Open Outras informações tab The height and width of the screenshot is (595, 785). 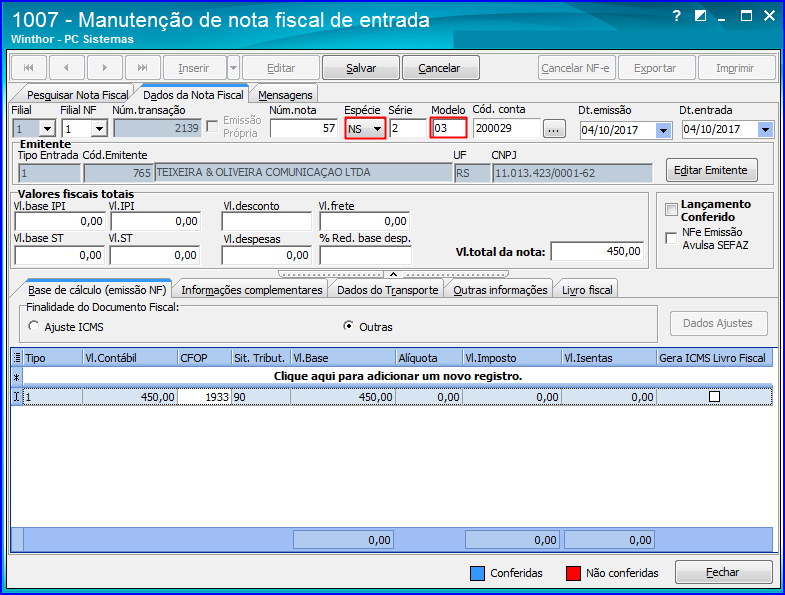[500, 290]
